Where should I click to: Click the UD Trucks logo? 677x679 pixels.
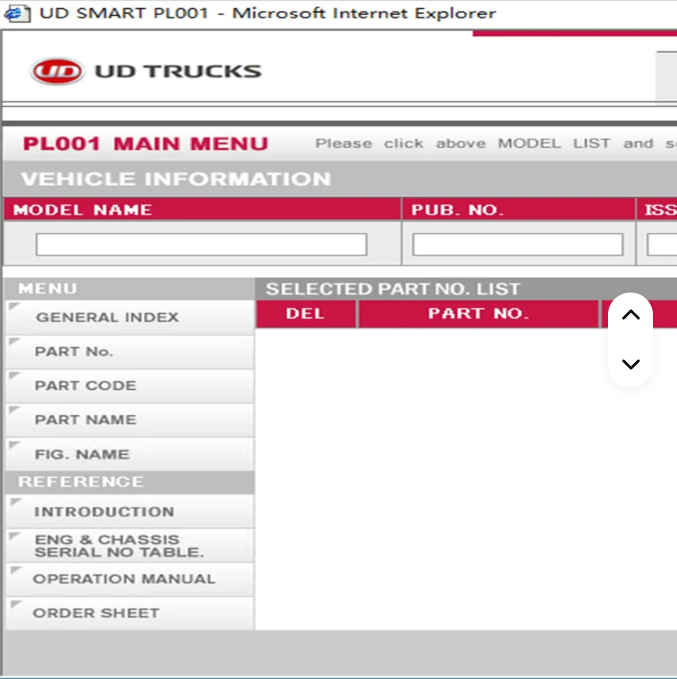click(x=146, y=71)
